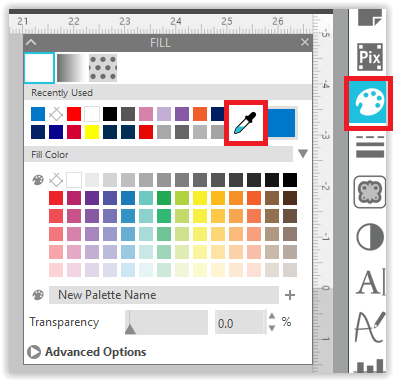Screen dimensions: 394x381
Task: Increase transparency with the up arrow
Action: tap(272, 316)
